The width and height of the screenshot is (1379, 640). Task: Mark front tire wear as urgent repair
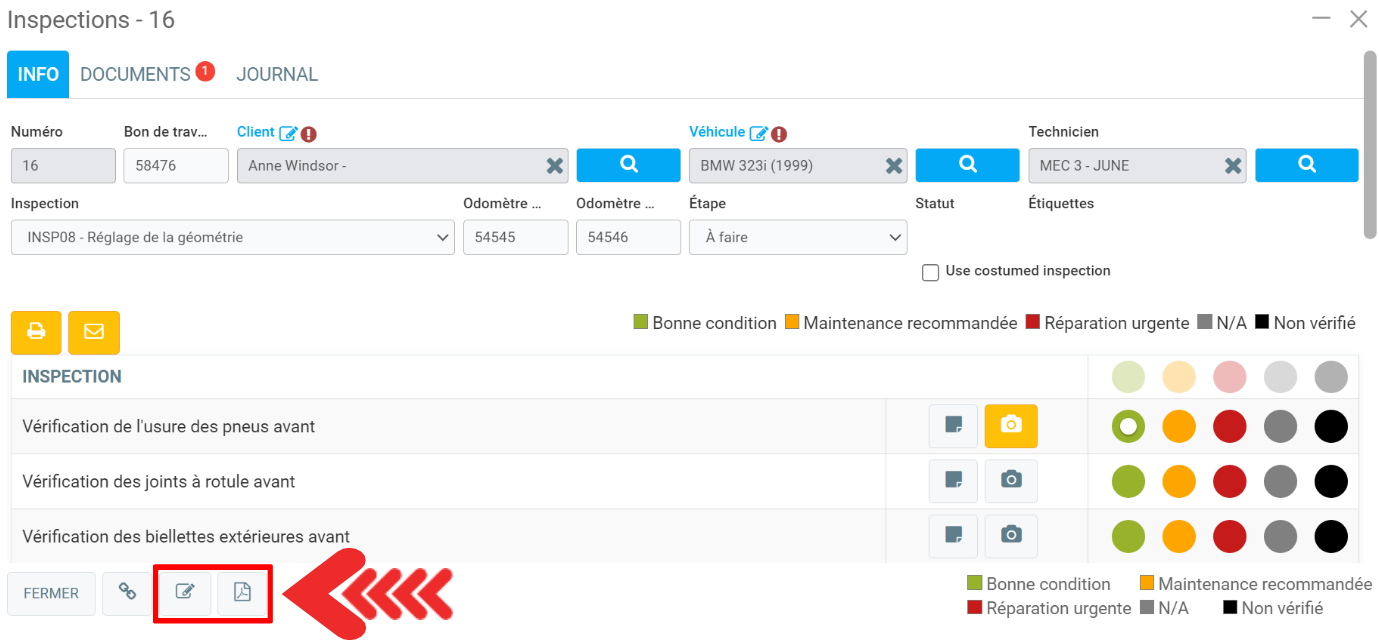pyautogui.click(x=1229, y=426)
